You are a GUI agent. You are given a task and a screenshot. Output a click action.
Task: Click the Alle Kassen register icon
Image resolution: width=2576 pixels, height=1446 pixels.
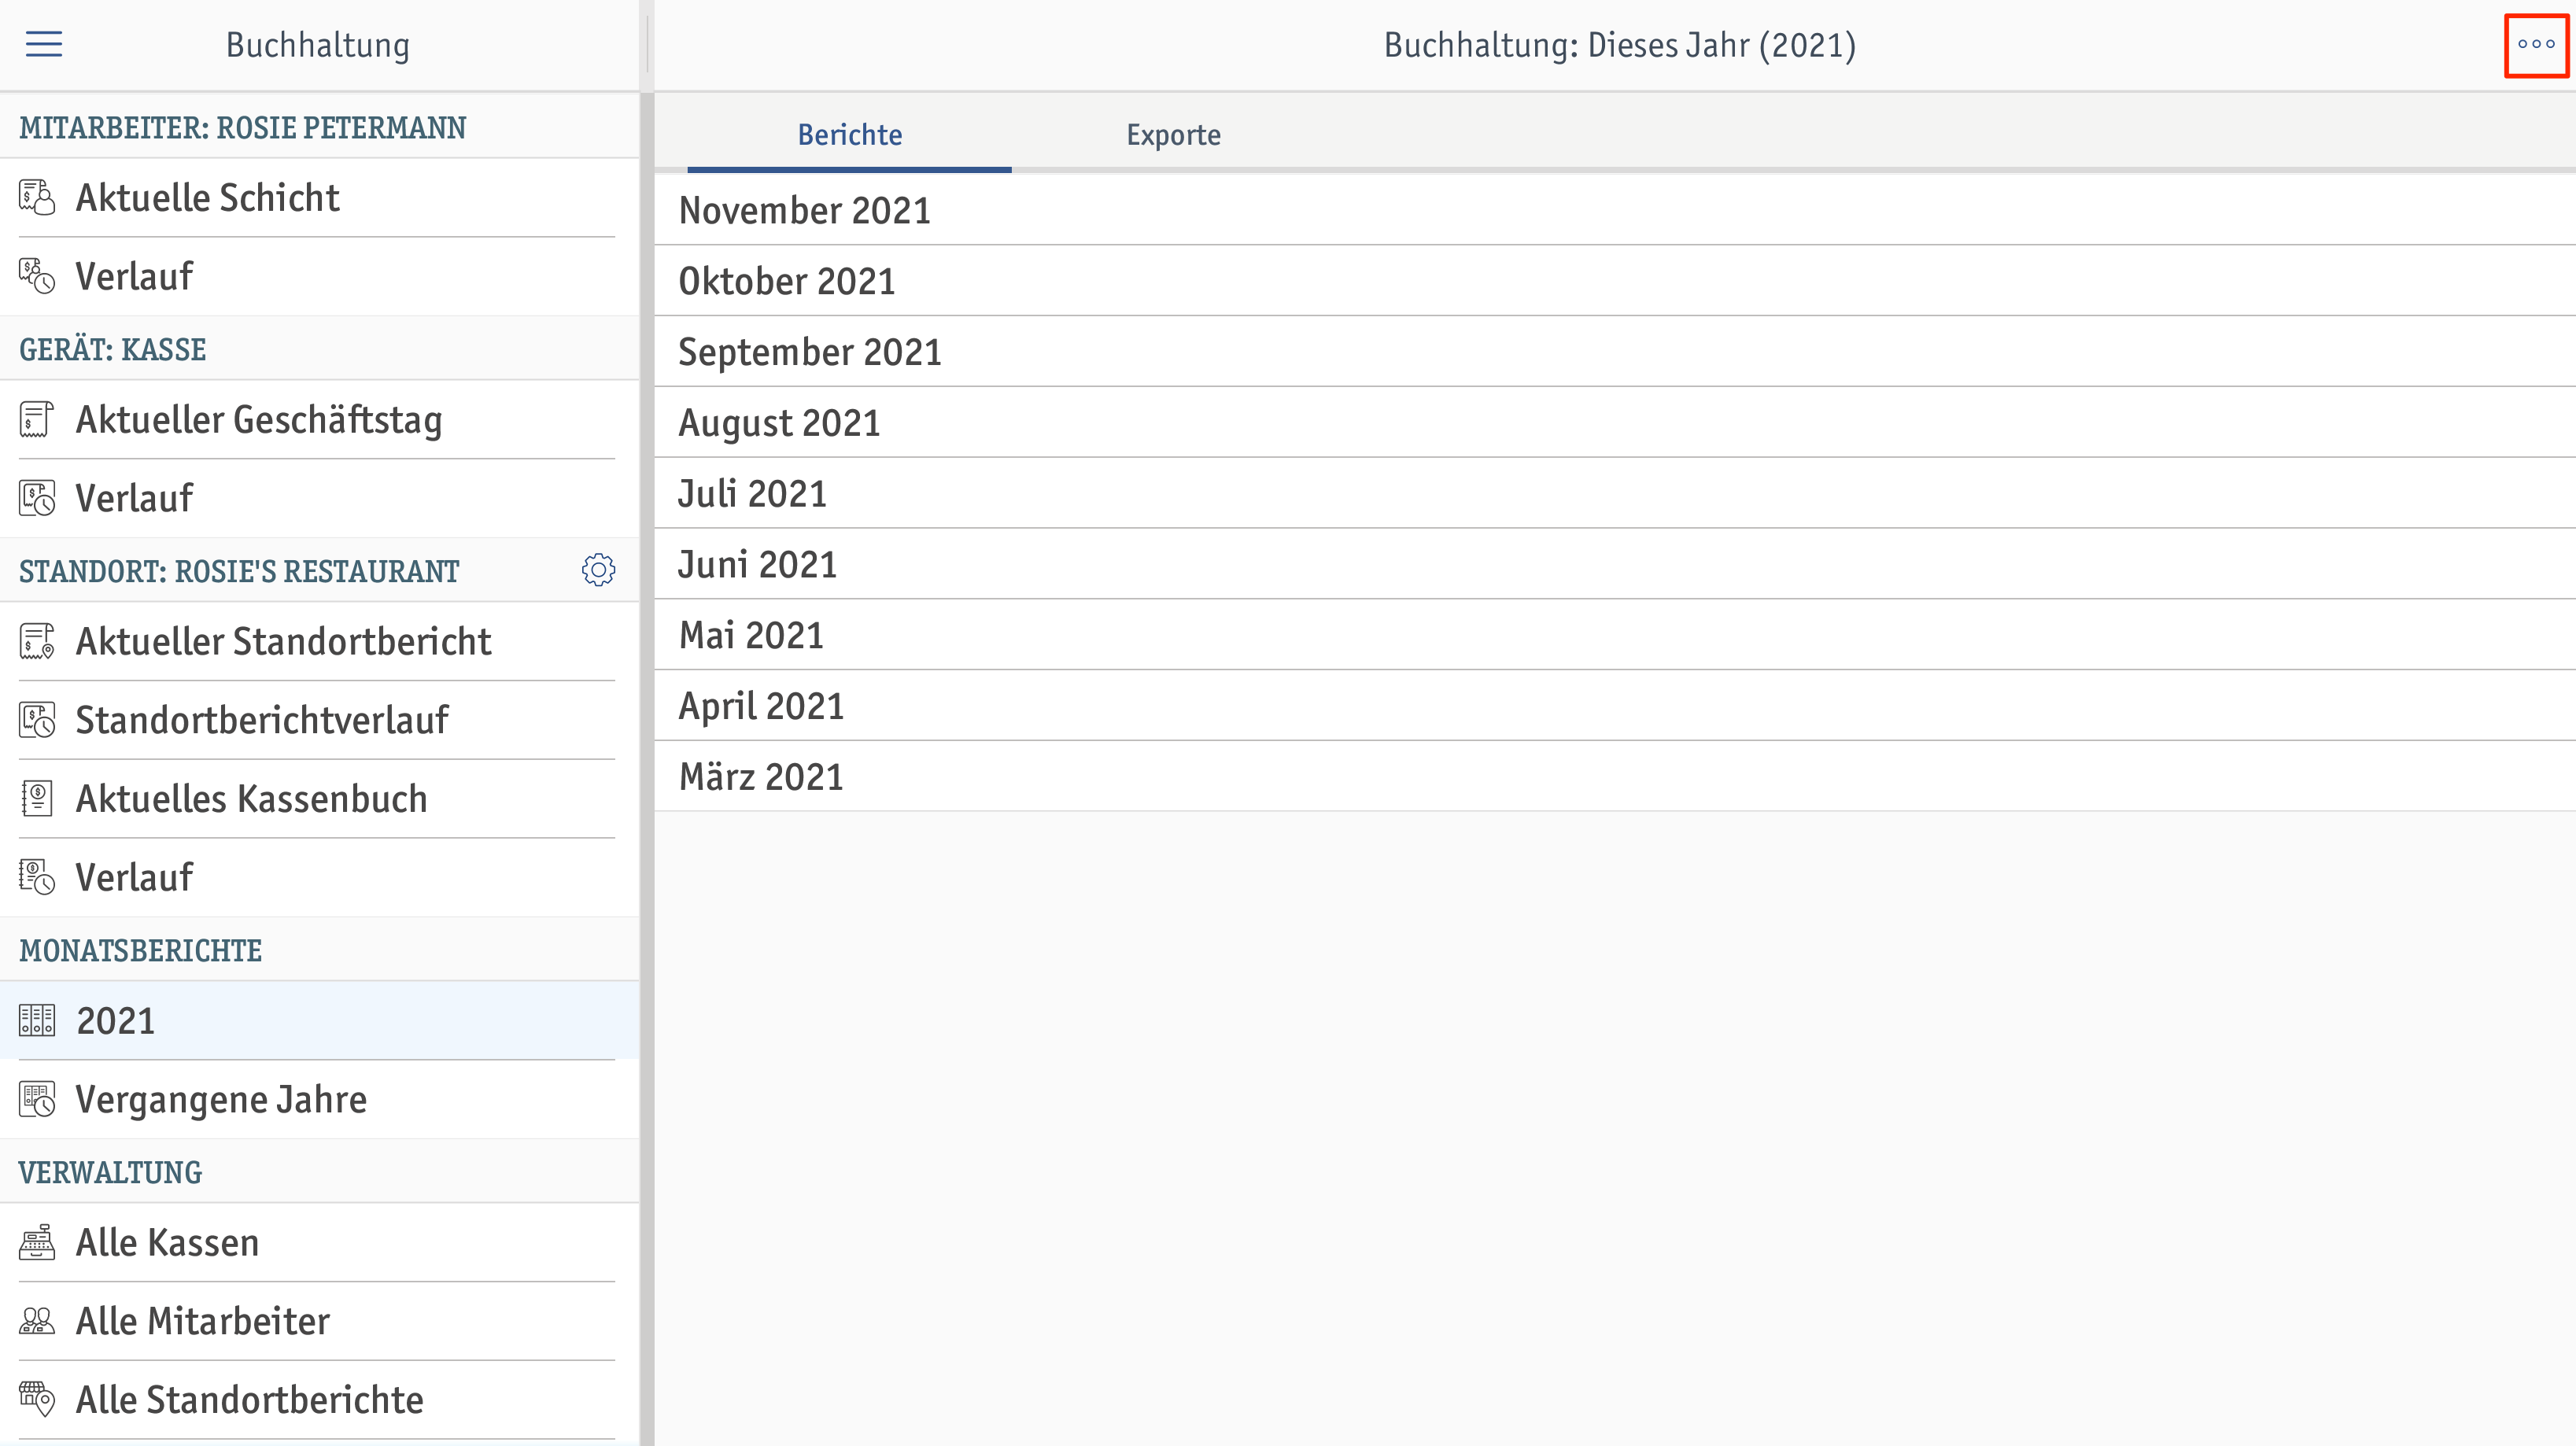click(37, 1242)
